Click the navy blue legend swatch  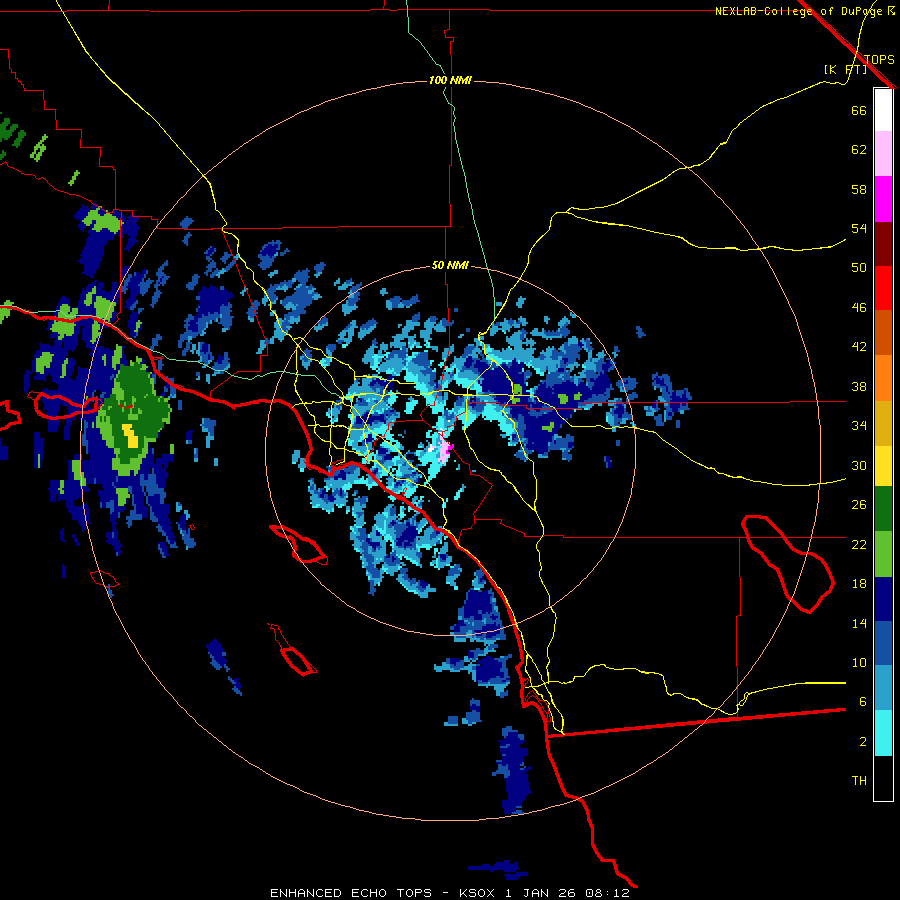(883, 599)
